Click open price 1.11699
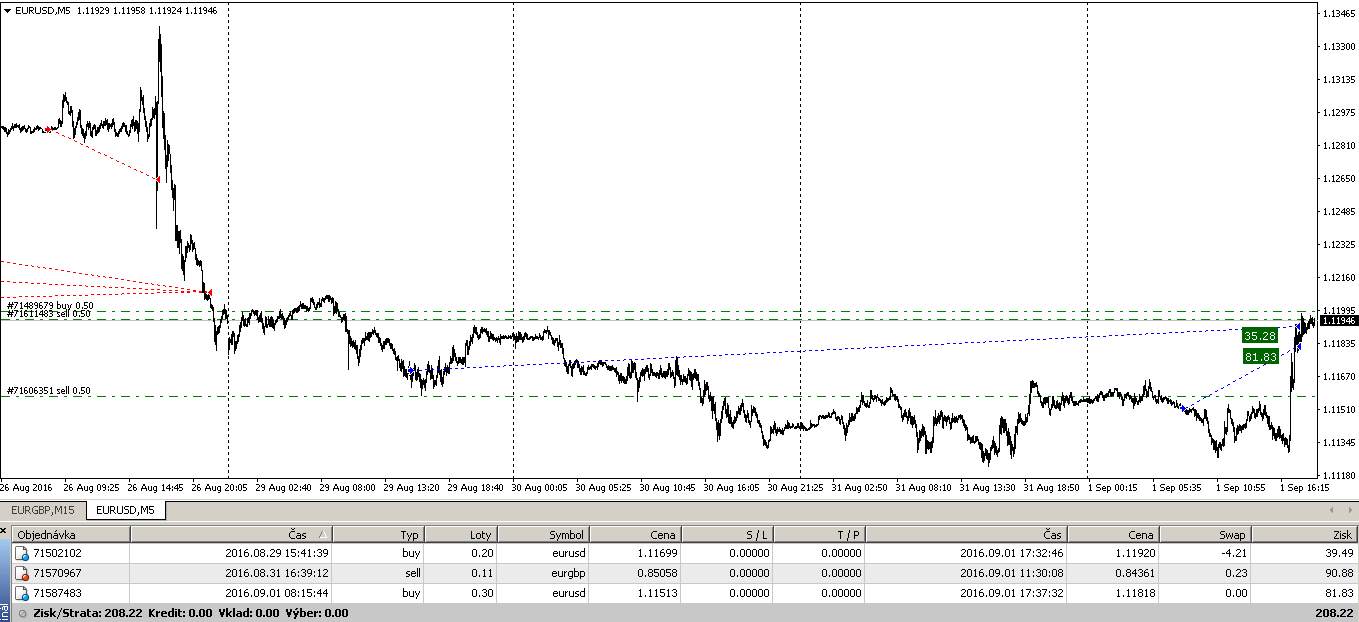This screenshot has height=622, width=1359. [657, 553]
